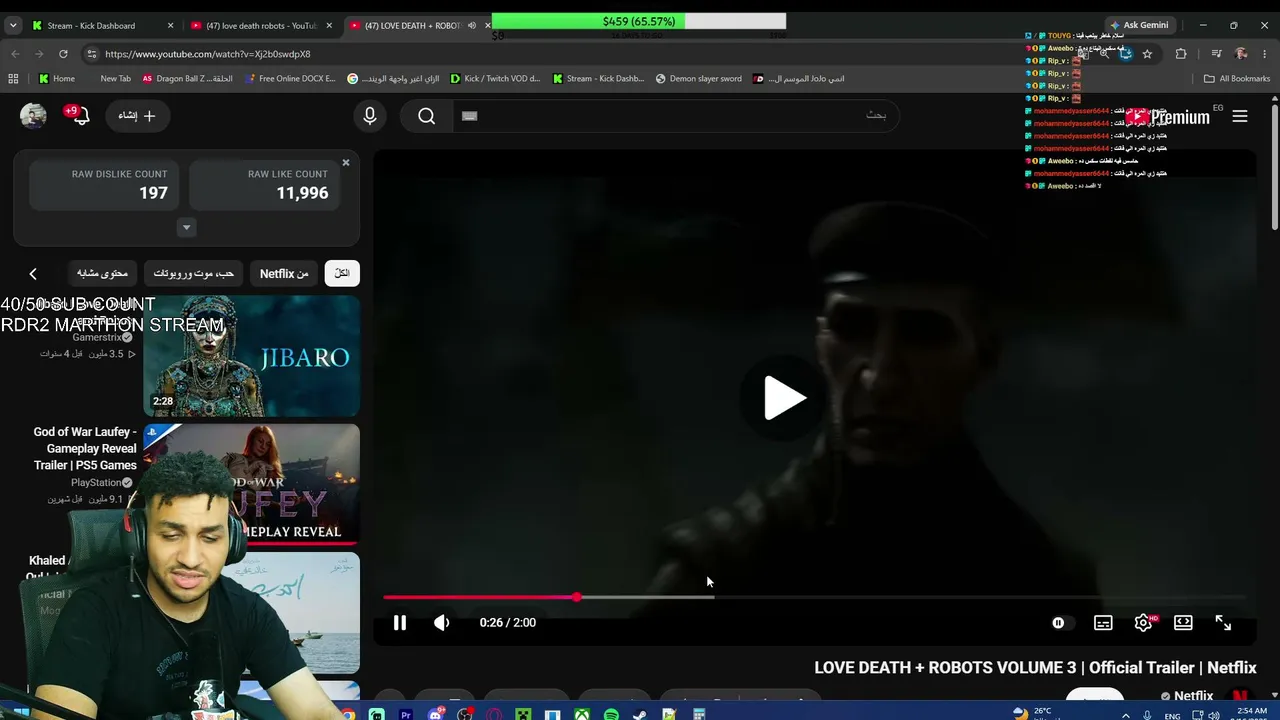The image size is (1280, 720).
Task: Go to YouTube Premium home logo
Action: [1167, 117]
